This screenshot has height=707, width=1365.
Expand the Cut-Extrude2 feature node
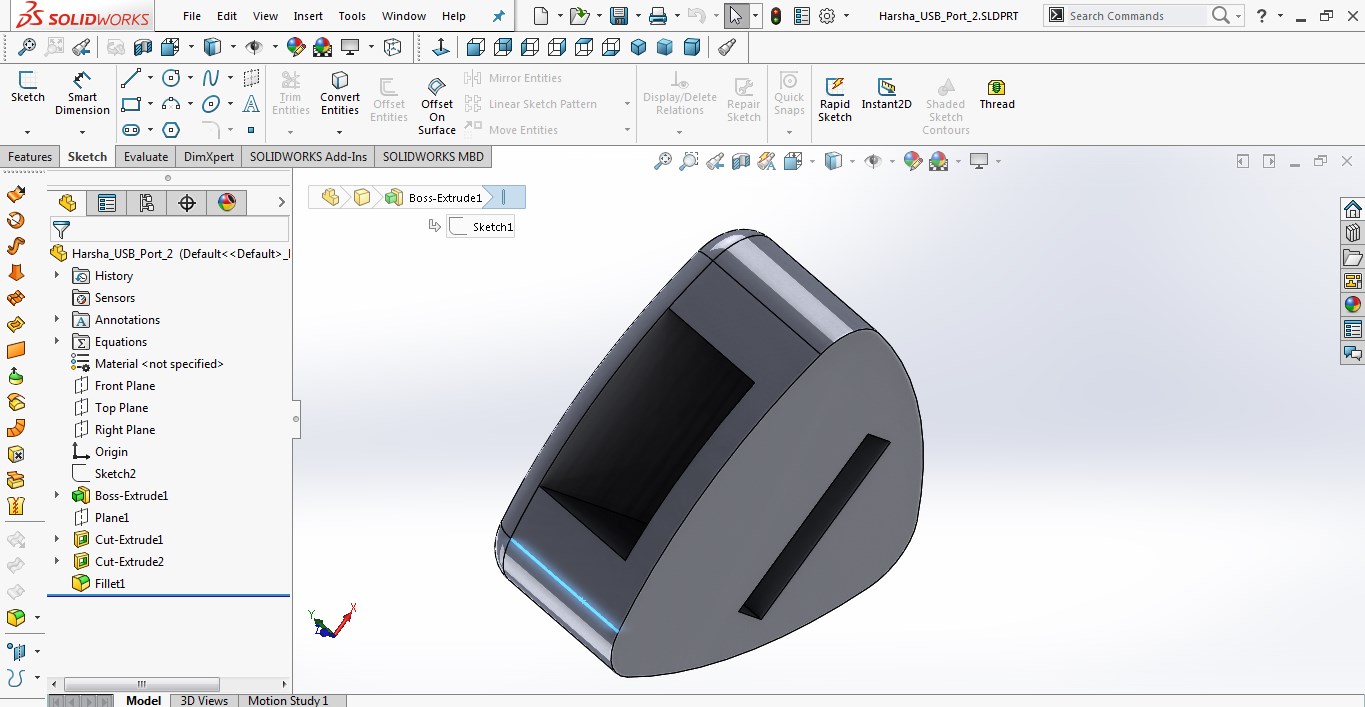click(x=56, y=561)
